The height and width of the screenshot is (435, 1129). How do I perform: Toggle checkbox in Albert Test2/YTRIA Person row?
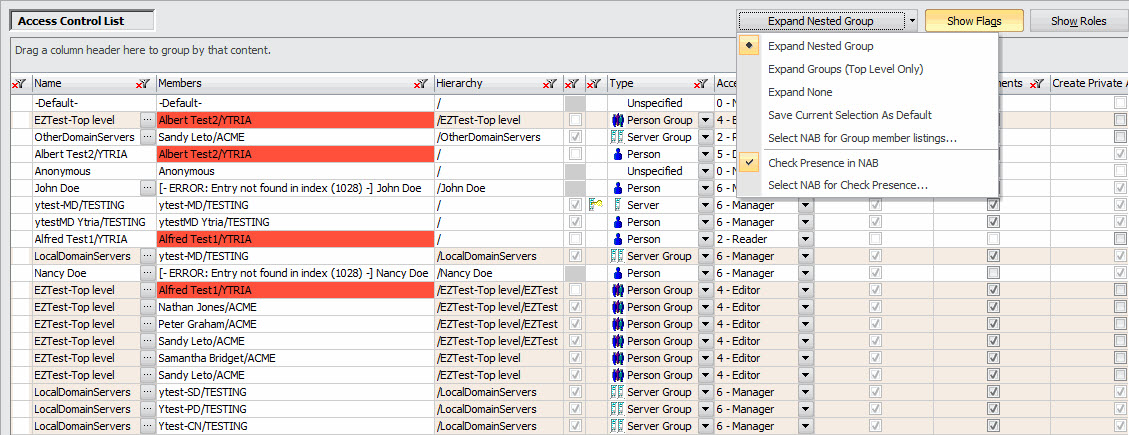(575, 154)
